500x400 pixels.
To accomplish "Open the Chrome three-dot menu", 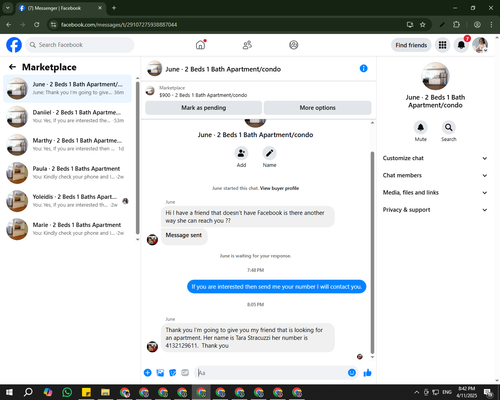I will 491,24.
